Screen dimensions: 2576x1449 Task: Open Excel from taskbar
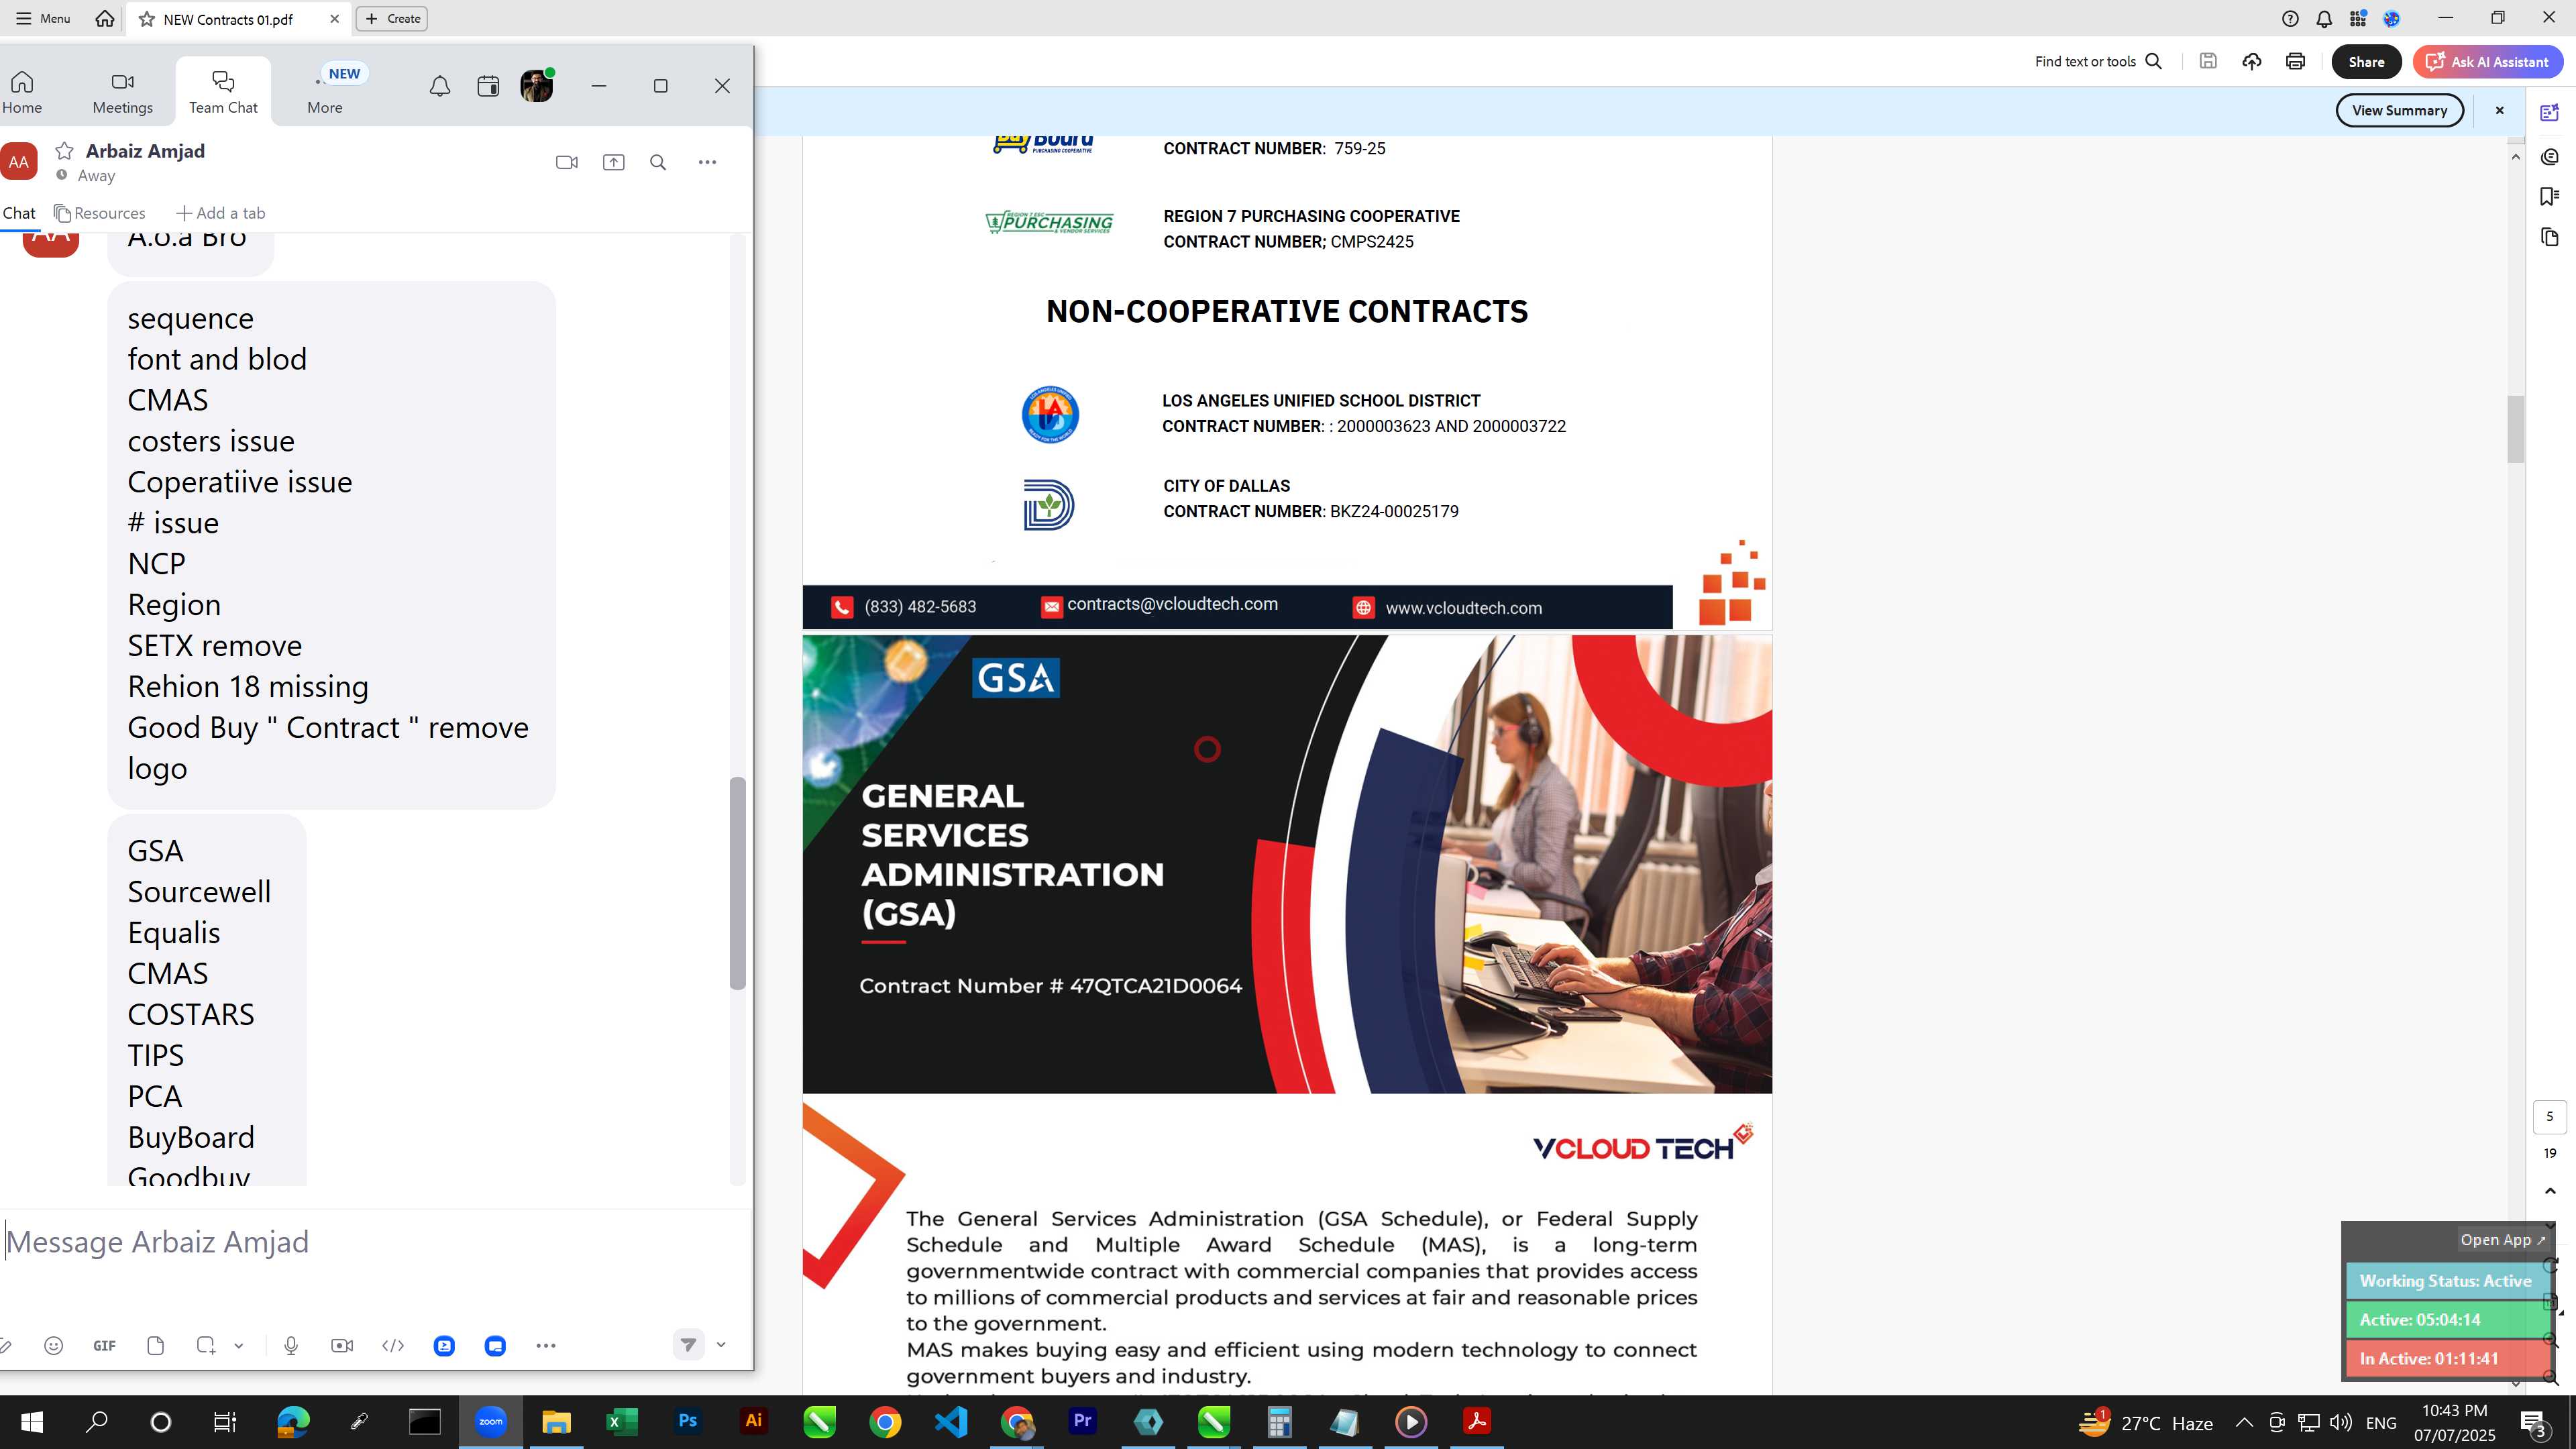tap(622, 1421)
